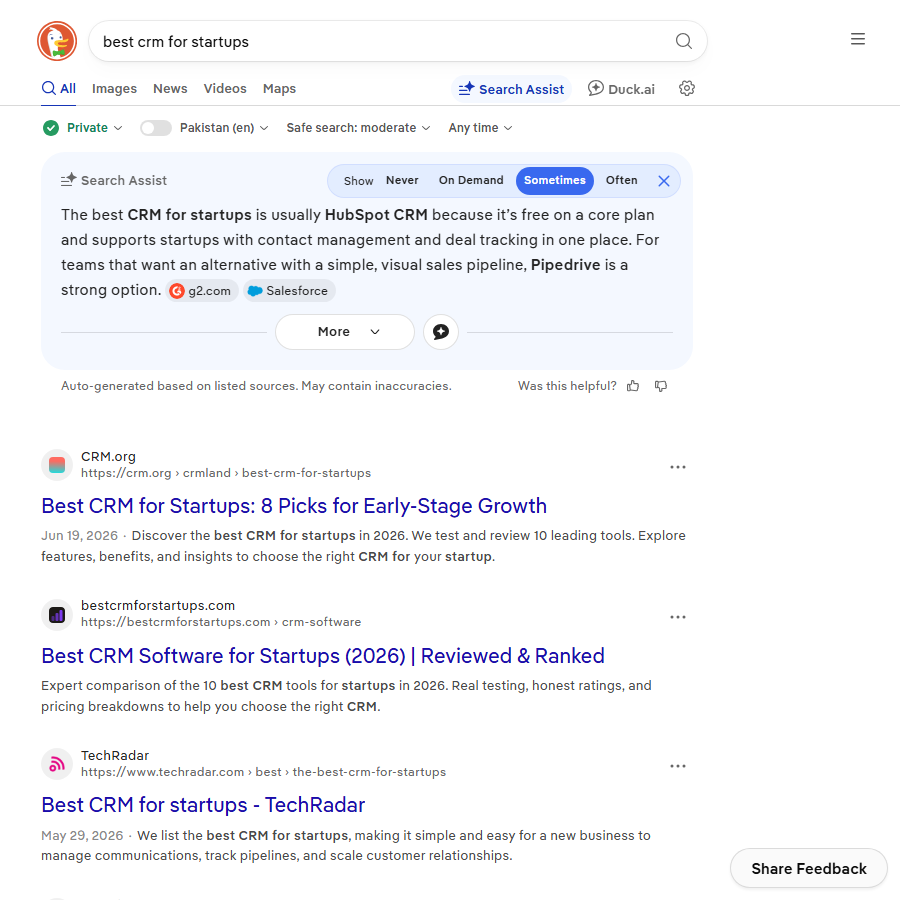Switch to the All tab

[x=59, y=89]
